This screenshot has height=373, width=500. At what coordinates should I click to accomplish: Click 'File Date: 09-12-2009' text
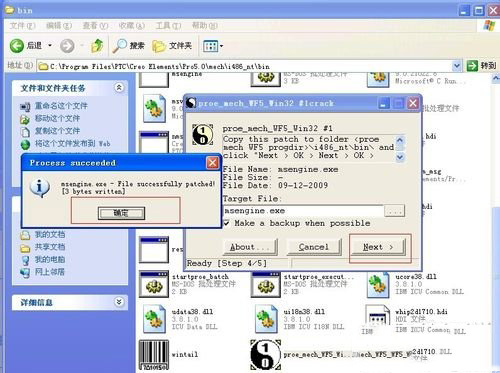[x=275, y=185]
